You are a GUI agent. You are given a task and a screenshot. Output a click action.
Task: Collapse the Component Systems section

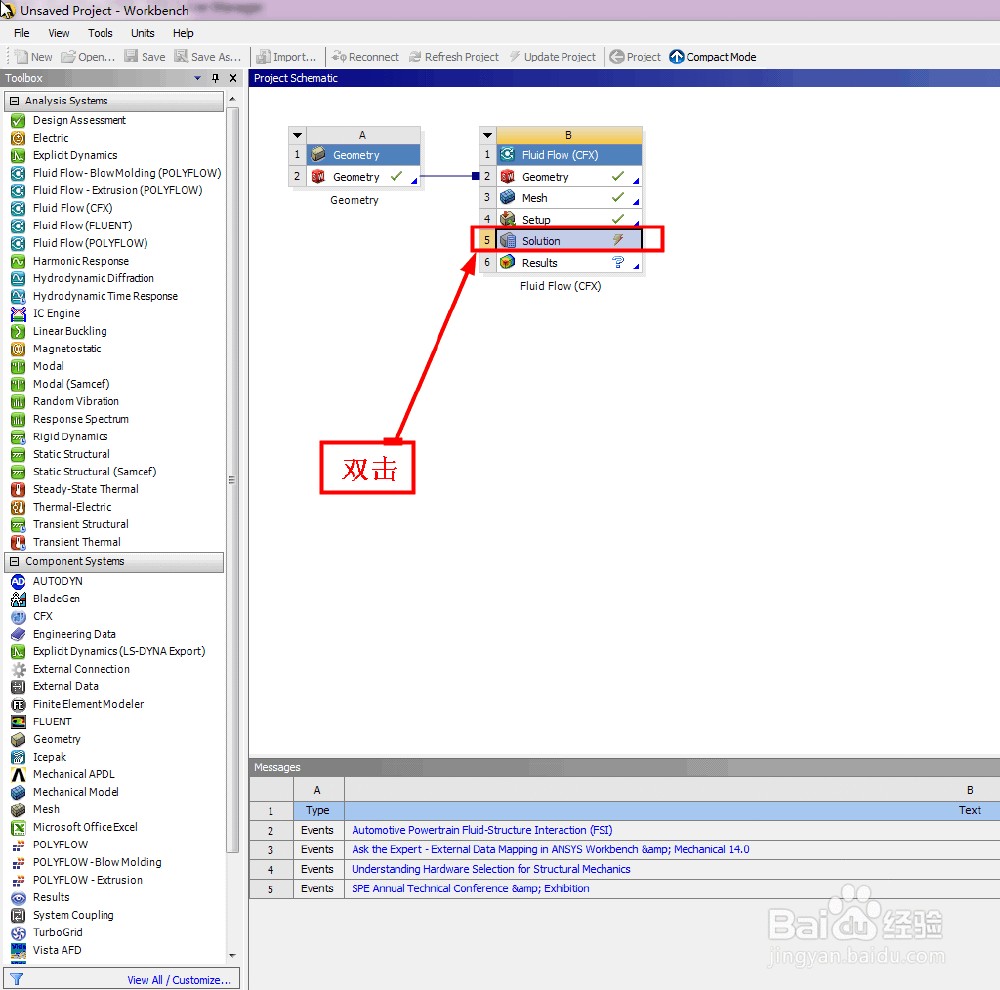[15, 561]
